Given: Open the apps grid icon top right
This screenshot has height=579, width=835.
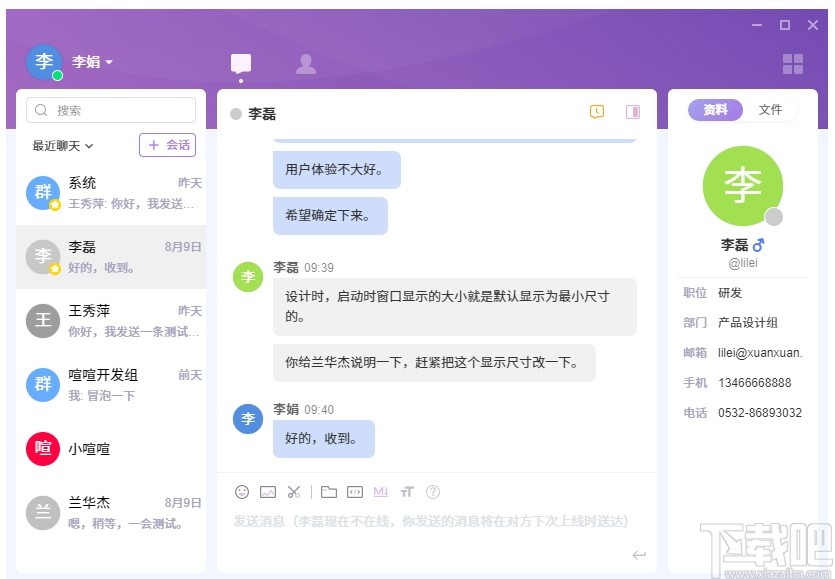Looking at the screenshot, I should [793, 62].
